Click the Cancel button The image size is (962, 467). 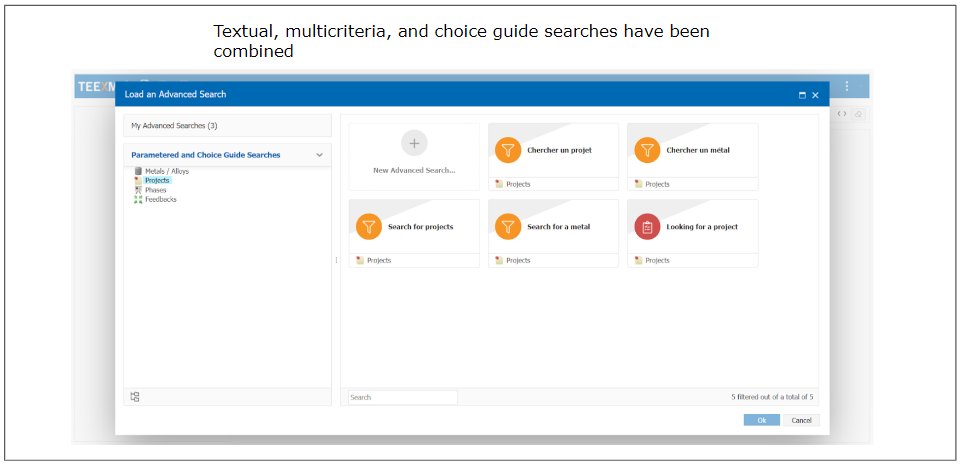[801, 420]
